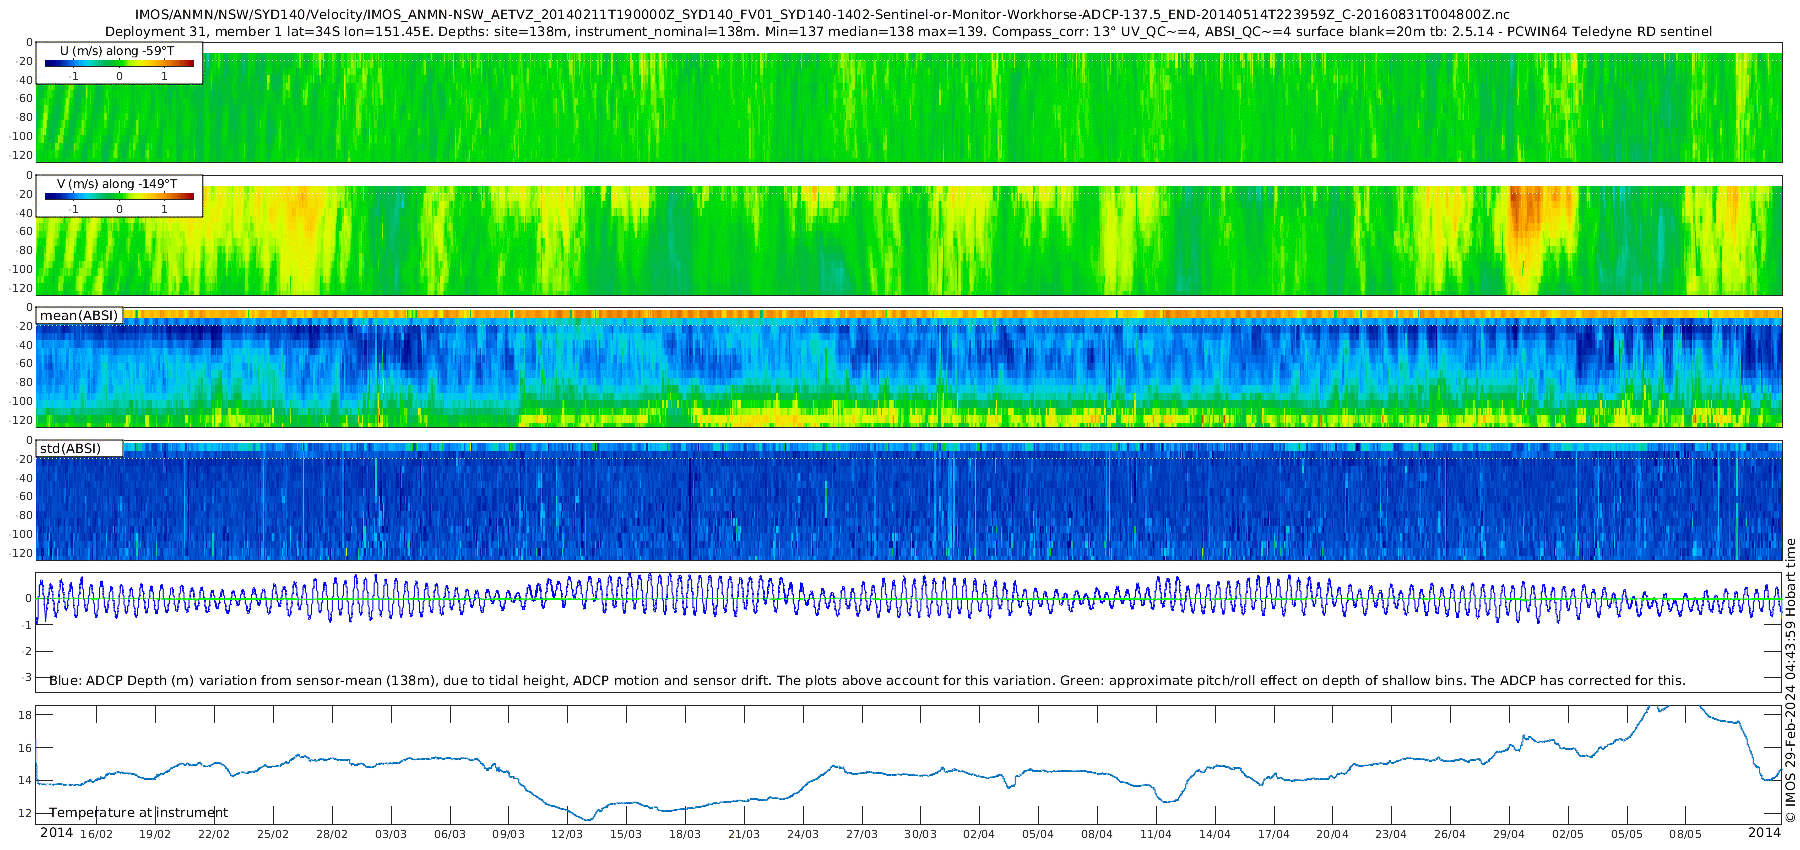This screenshot has width=1800, height=850.
Task: Select the mean(ABSI) panel label
Action: [x=79, y=315]
